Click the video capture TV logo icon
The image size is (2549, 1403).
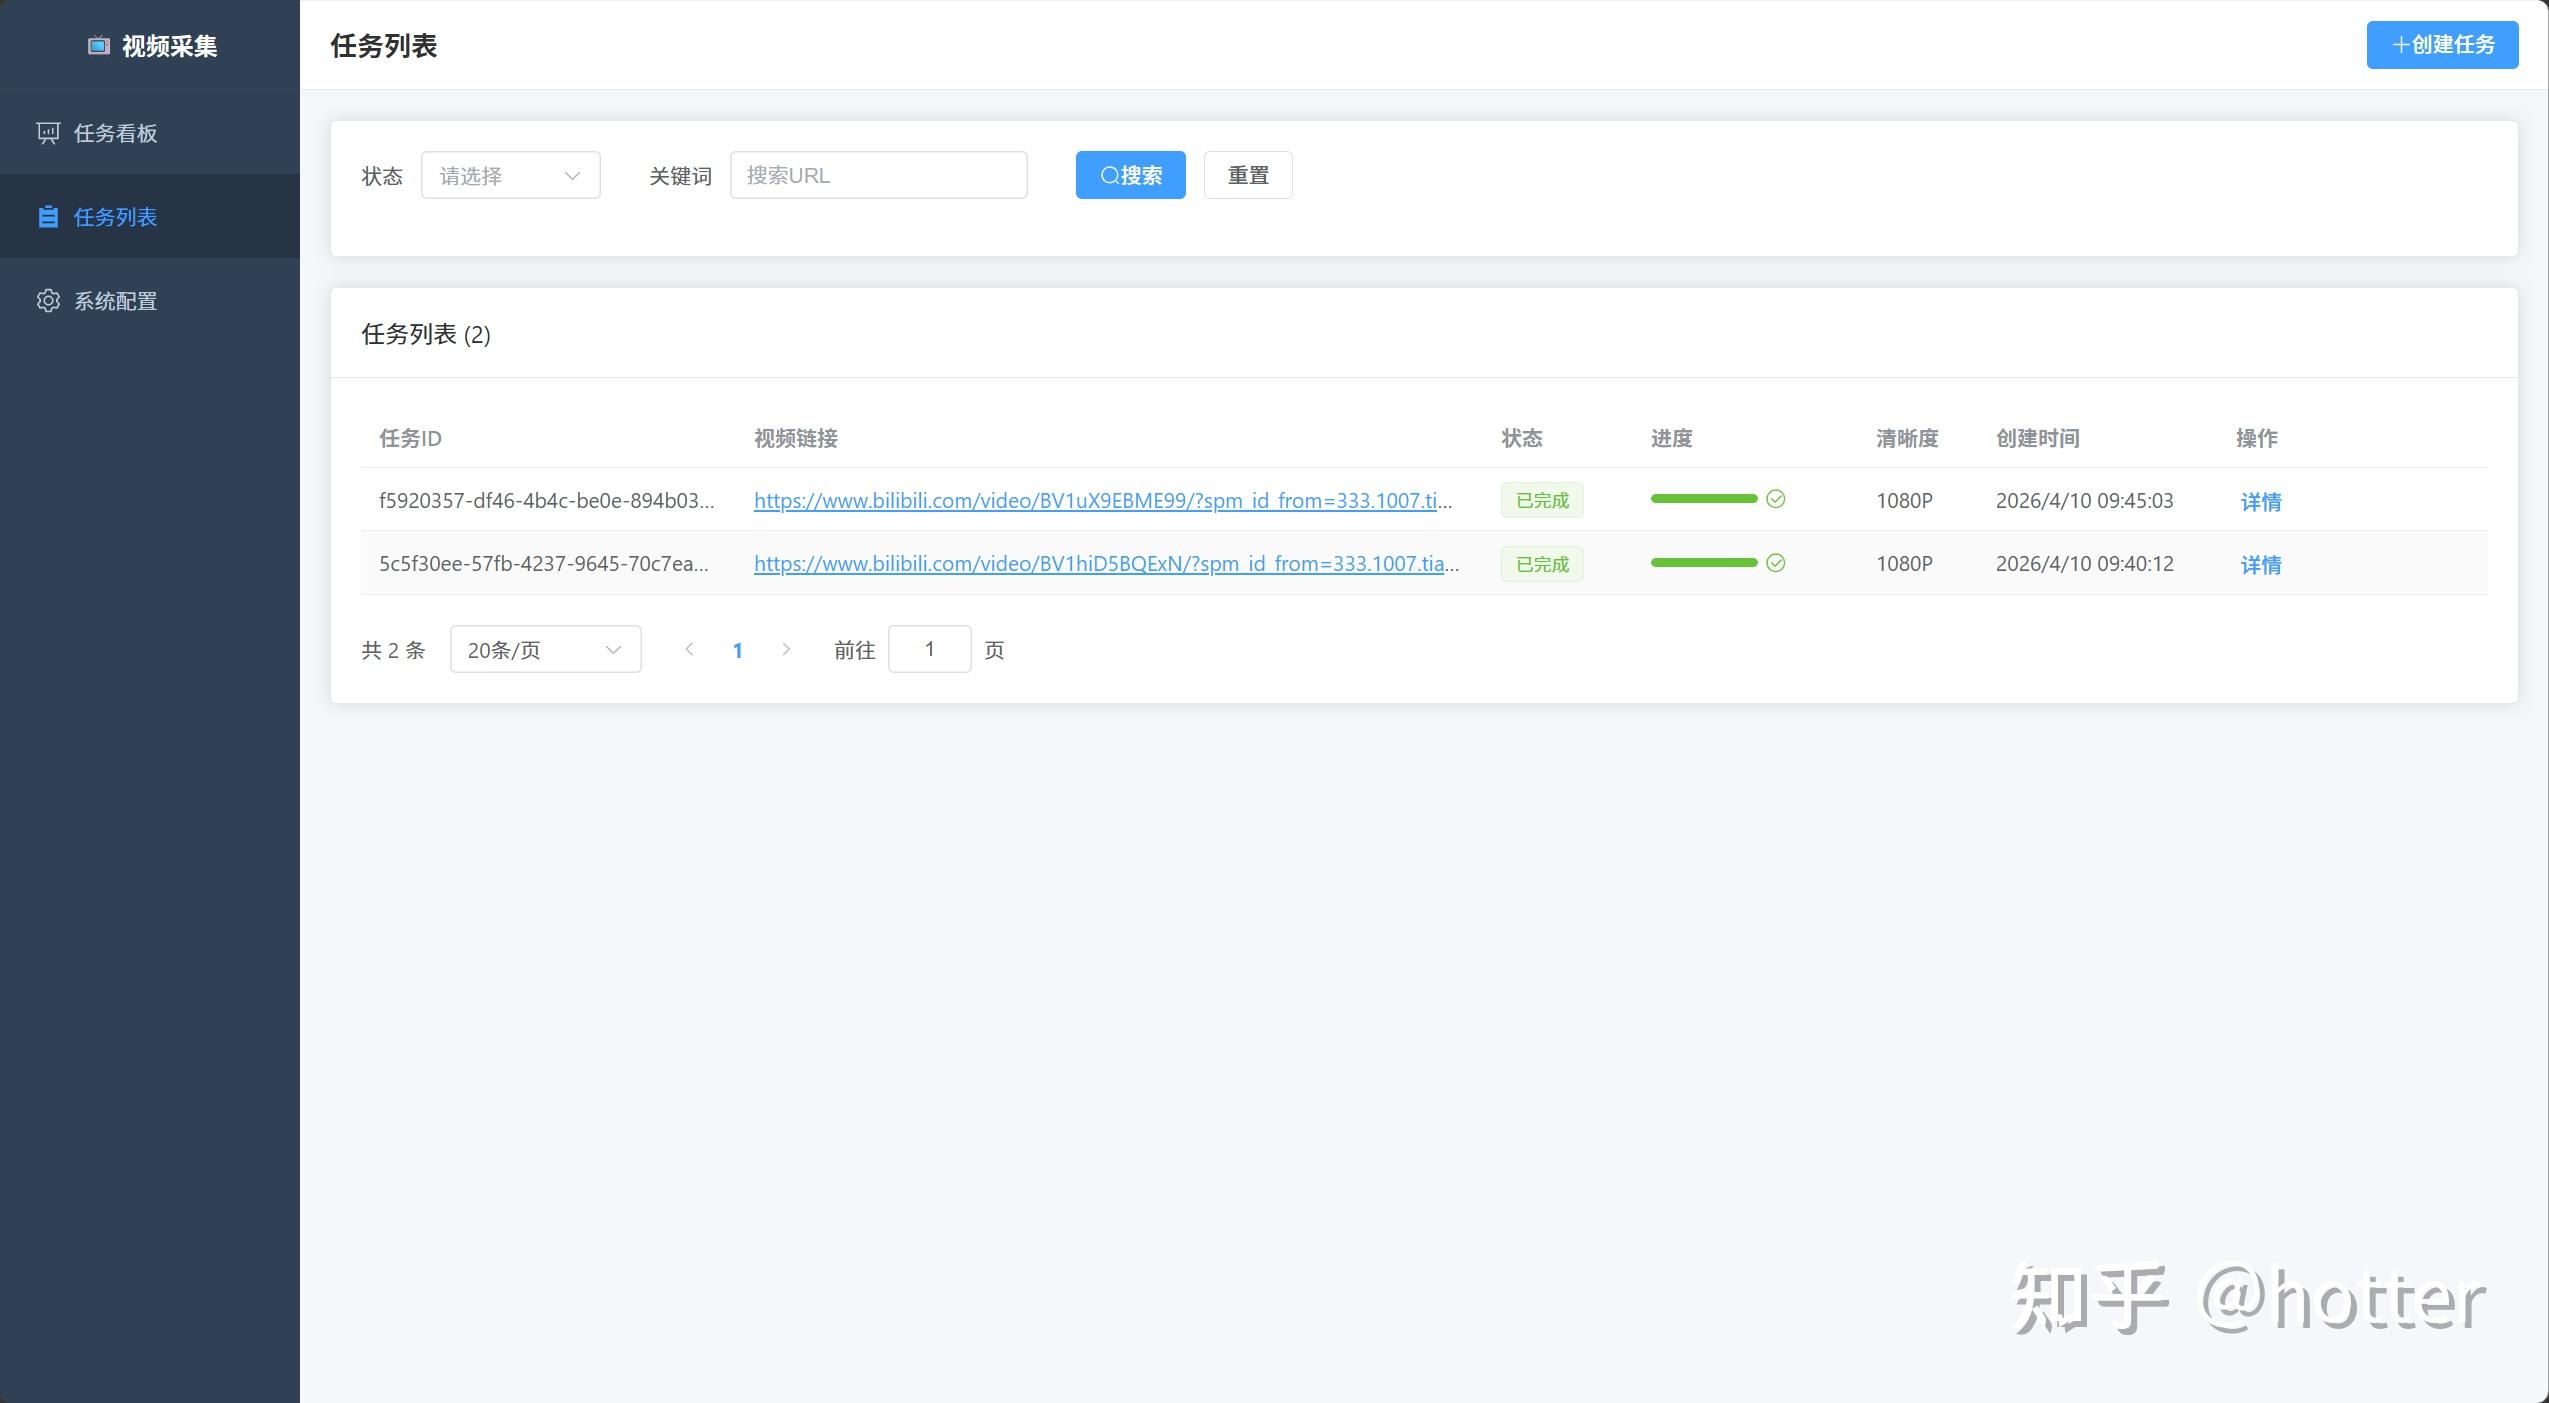click(98, 45)
